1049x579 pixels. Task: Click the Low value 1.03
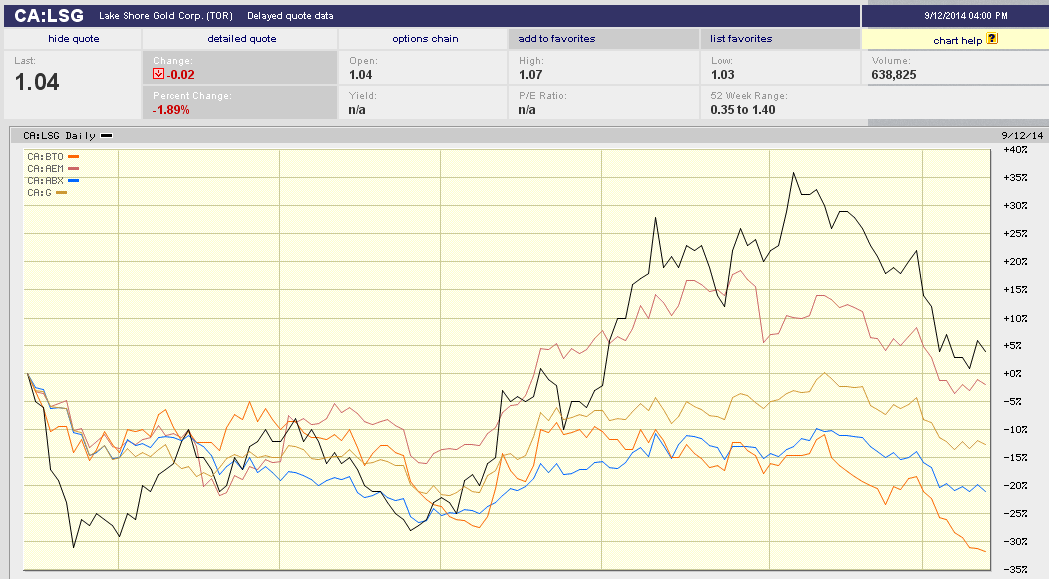pos(723,75)
